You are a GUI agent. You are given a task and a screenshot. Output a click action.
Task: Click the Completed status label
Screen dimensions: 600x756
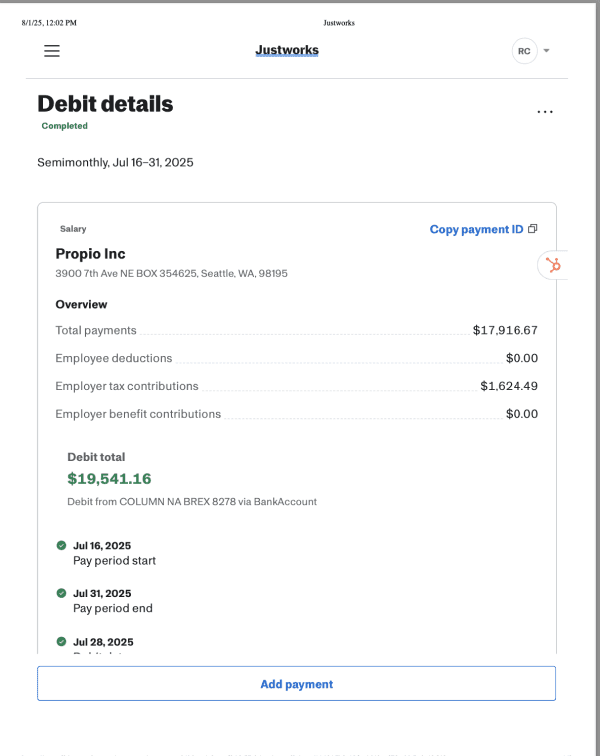click(65, 126)
